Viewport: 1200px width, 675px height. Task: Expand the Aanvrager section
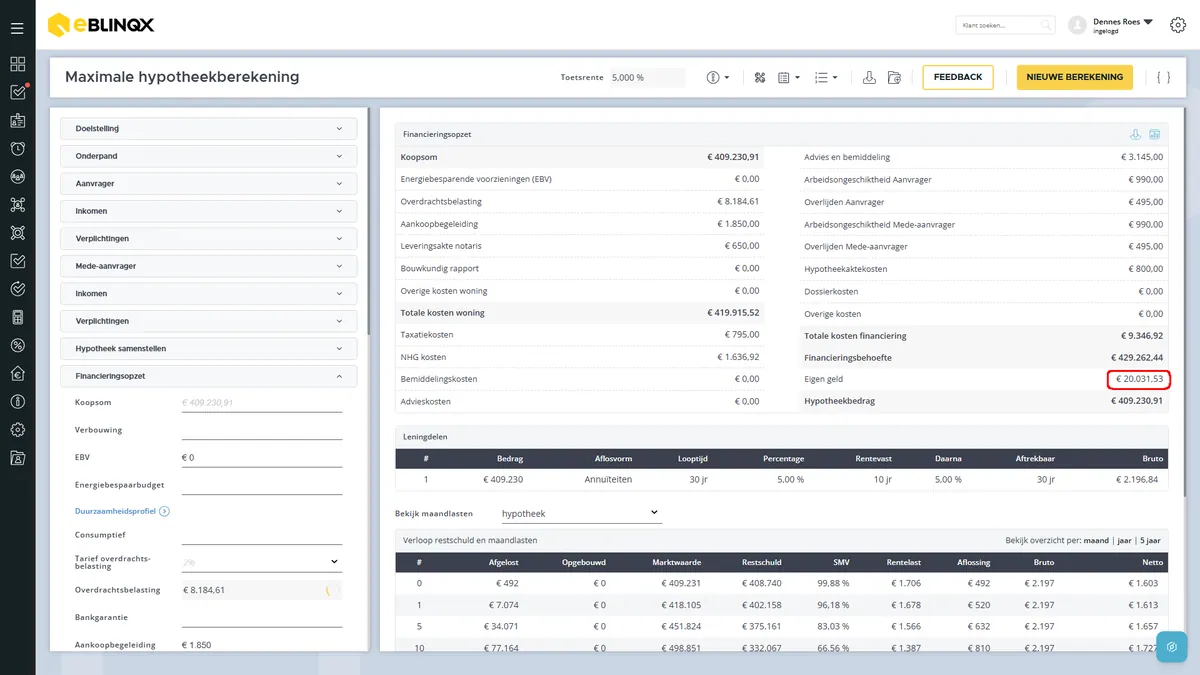point(209,184)
